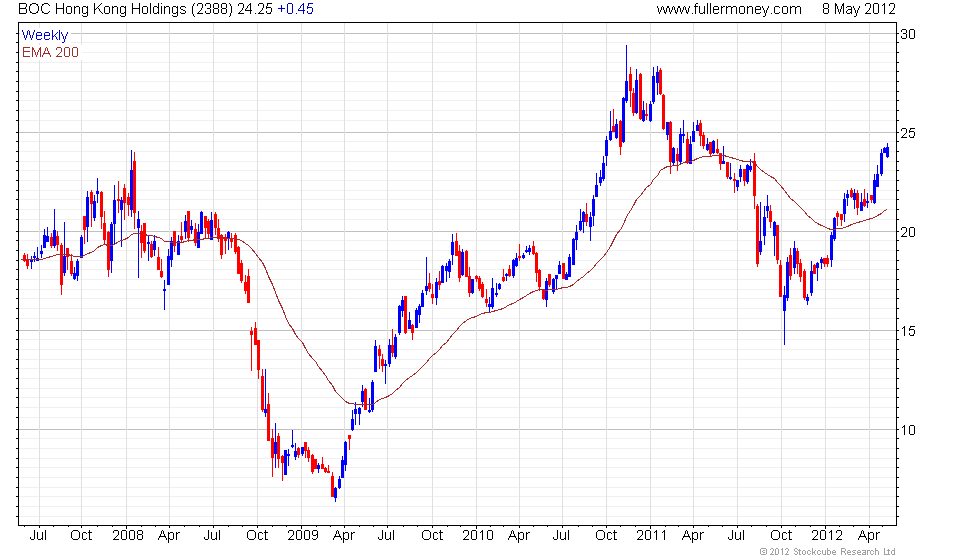980x560 pixels.
Task: Click the 'Oct' label right before '2008'
Action: point(81,536)
